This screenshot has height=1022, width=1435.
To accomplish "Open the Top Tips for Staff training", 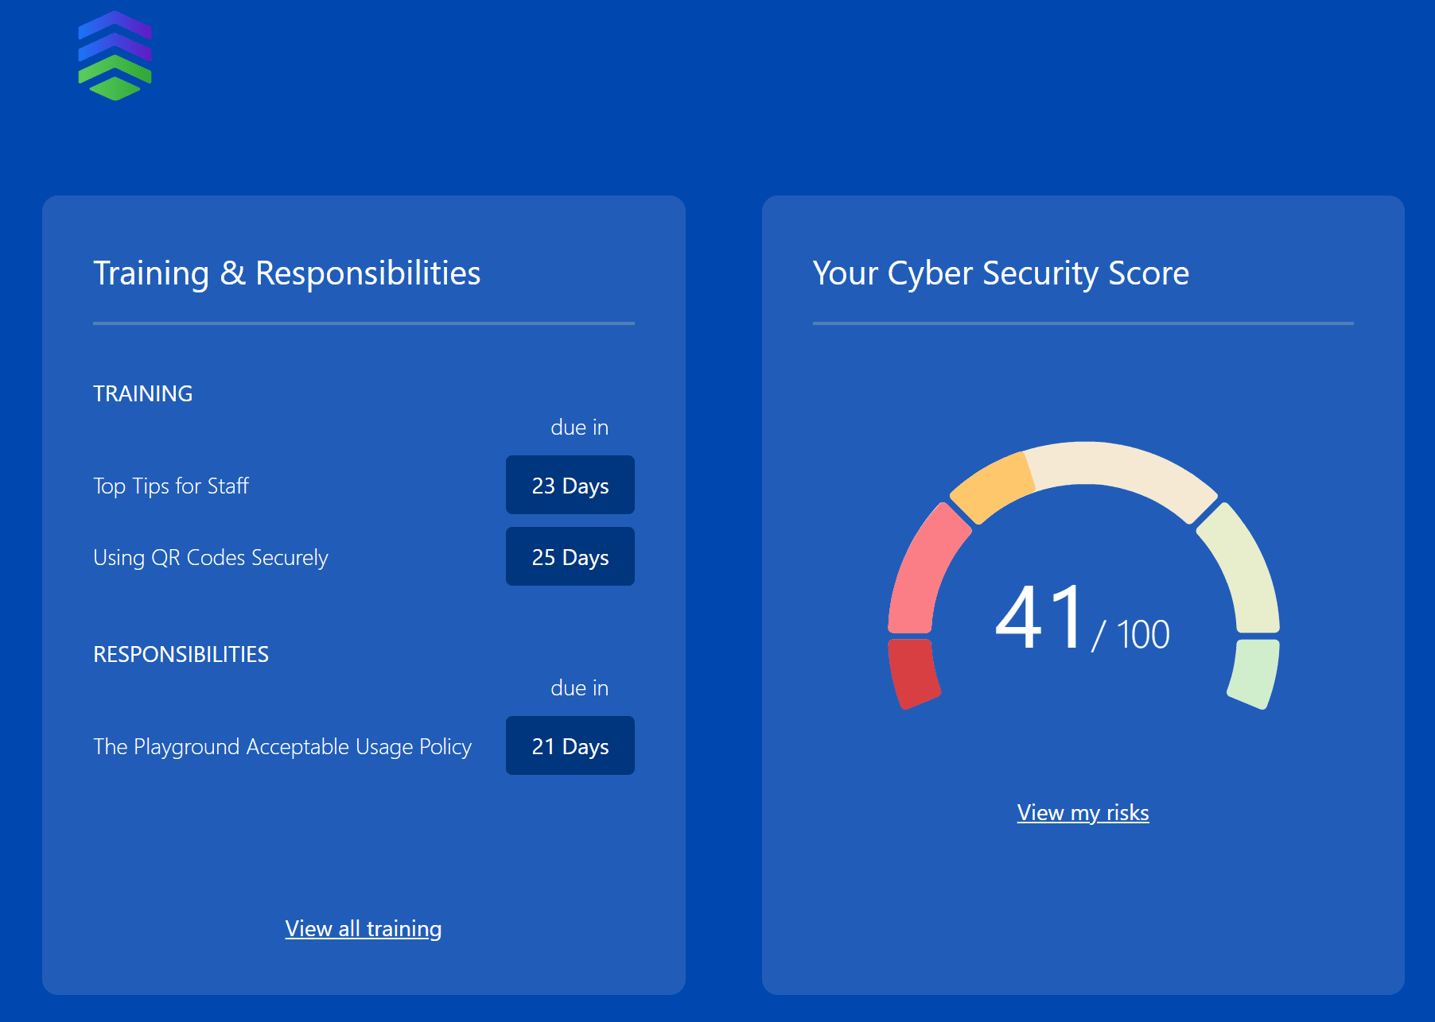I will [171, 486].
